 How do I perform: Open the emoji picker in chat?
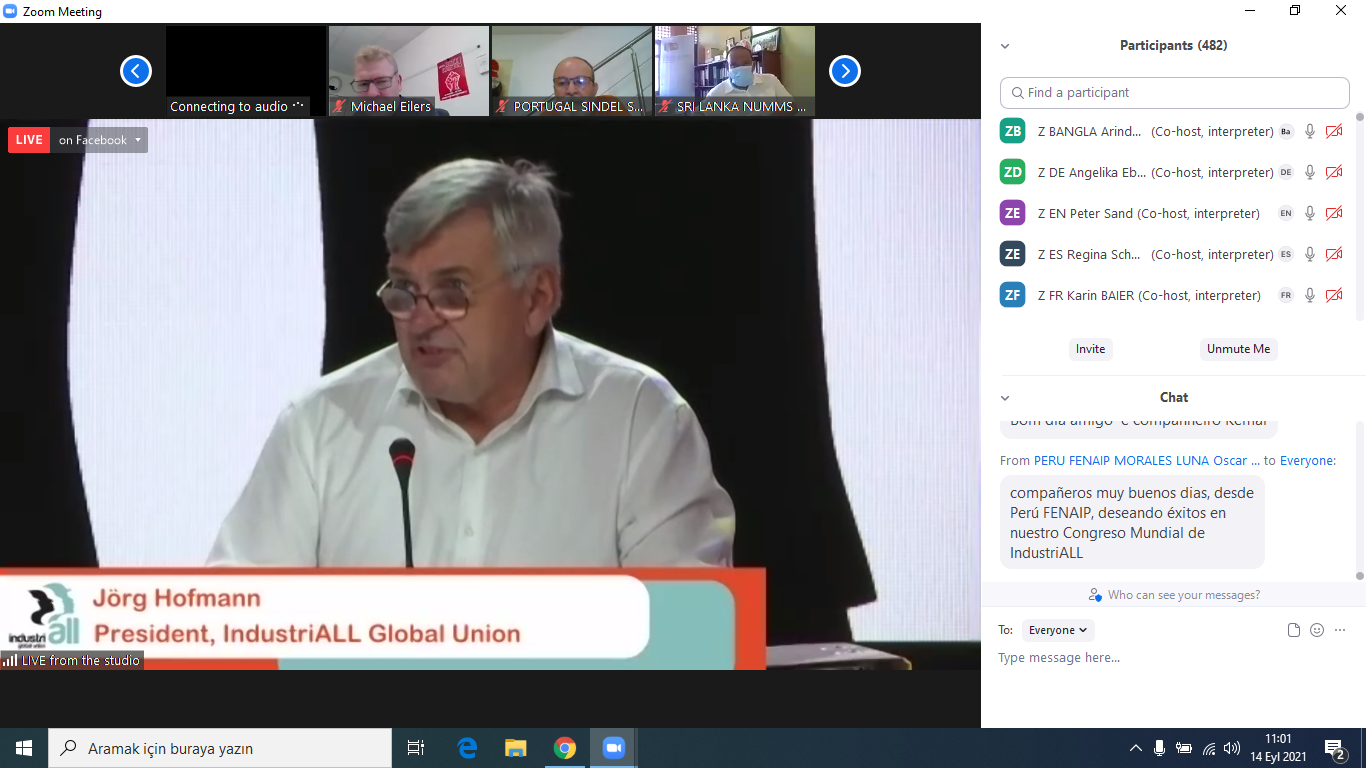point(1317,630)
